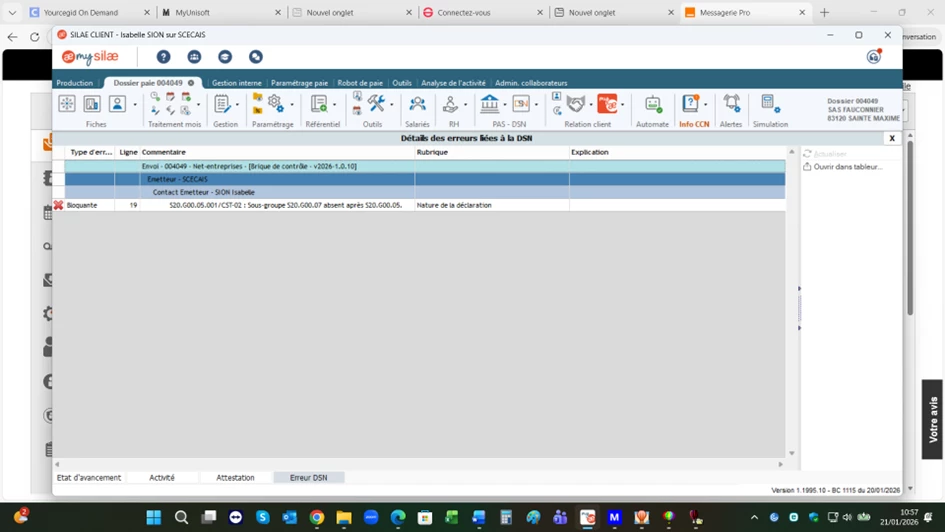Open the PAS bank building icon

point(489,104)
